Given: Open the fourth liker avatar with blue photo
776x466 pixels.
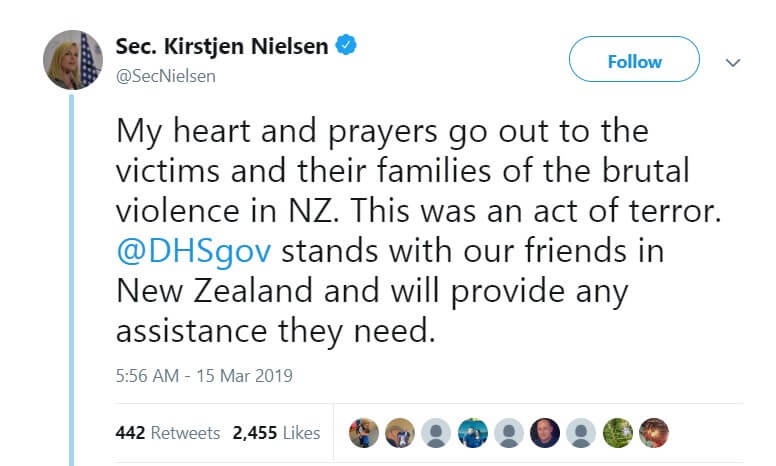Looking at the screenshot, I should click(x=472, y=432).
